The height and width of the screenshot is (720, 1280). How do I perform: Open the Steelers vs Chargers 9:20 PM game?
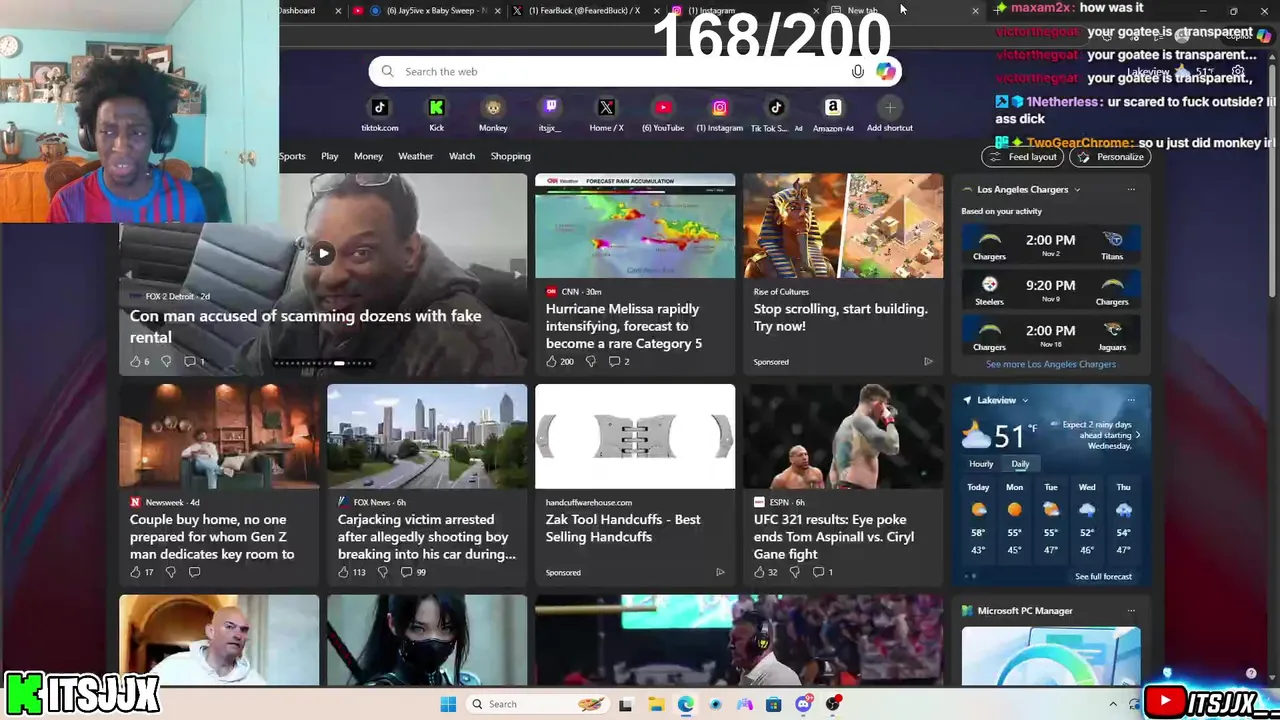coord(1050,290)
